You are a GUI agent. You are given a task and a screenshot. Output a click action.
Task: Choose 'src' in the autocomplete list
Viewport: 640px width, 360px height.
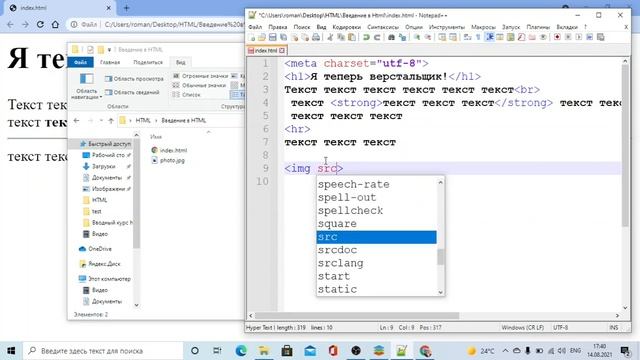point(376,237)
